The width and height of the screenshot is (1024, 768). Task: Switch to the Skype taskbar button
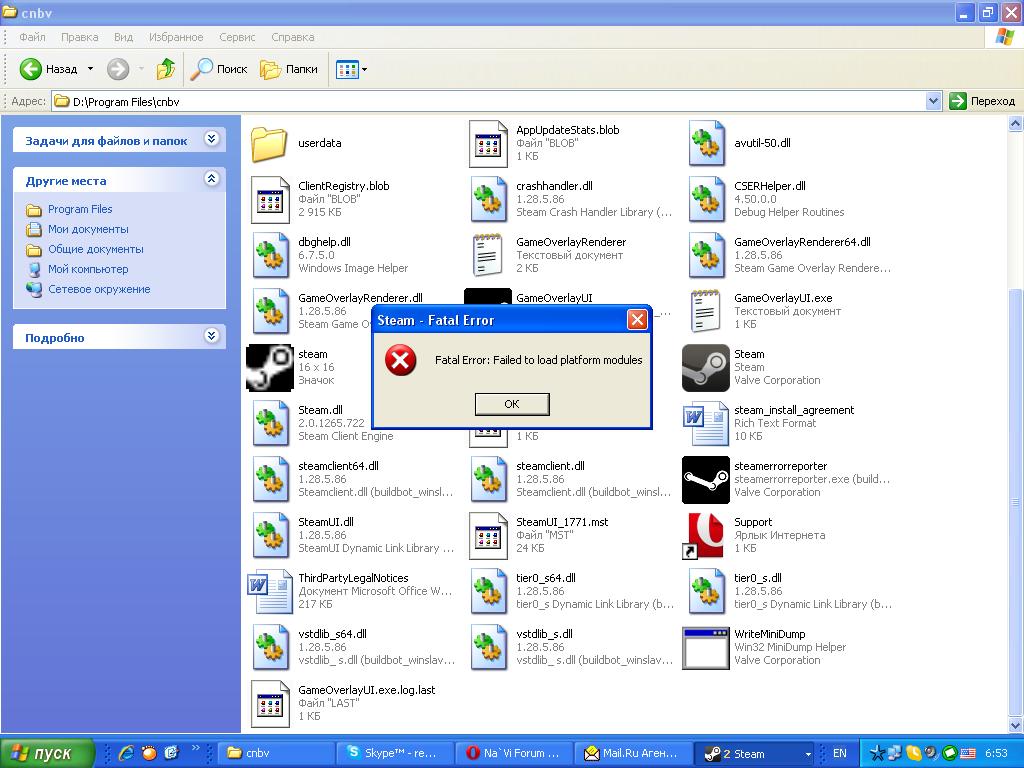(395, 753)
